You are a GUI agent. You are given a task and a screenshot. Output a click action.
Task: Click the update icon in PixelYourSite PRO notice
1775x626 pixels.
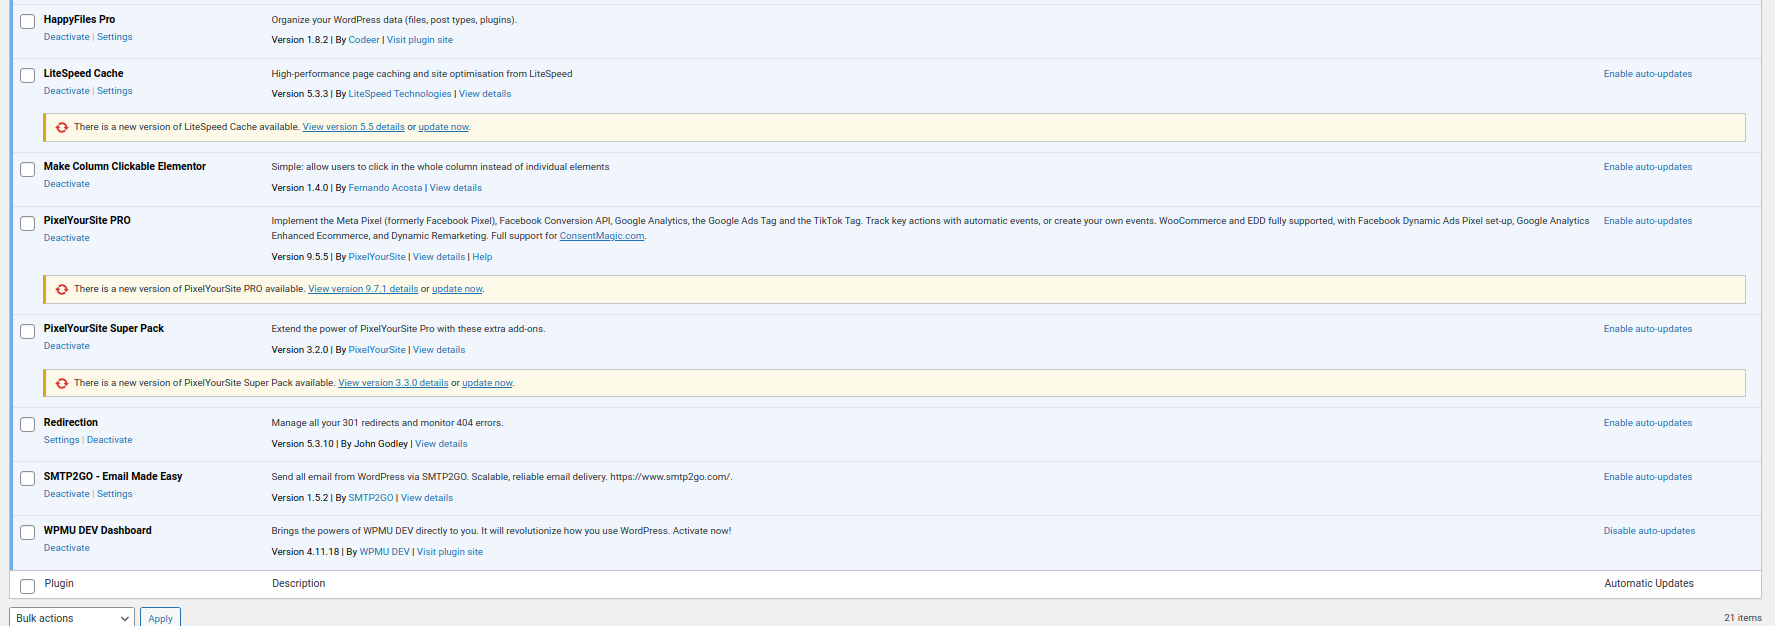coord(62,289)
